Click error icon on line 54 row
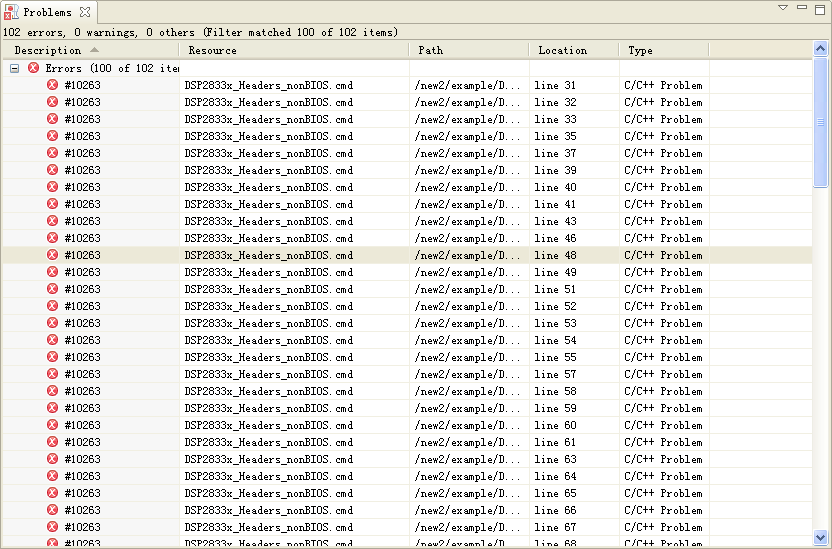 53,340
